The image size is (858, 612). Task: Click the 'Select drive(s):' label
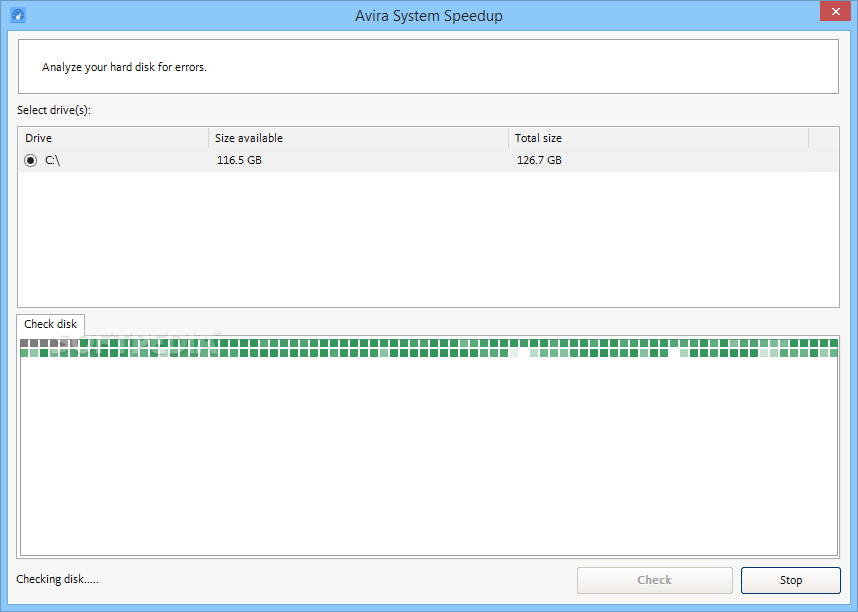[54, 110]
